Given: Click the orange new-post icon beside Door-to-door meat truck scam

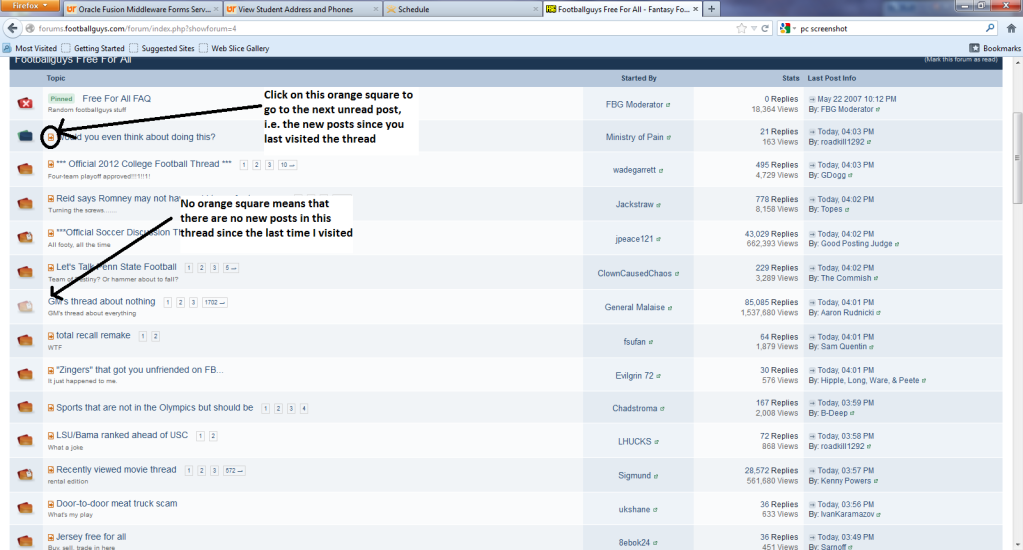Looking at the screenshot, I should [x=51, y=504].
